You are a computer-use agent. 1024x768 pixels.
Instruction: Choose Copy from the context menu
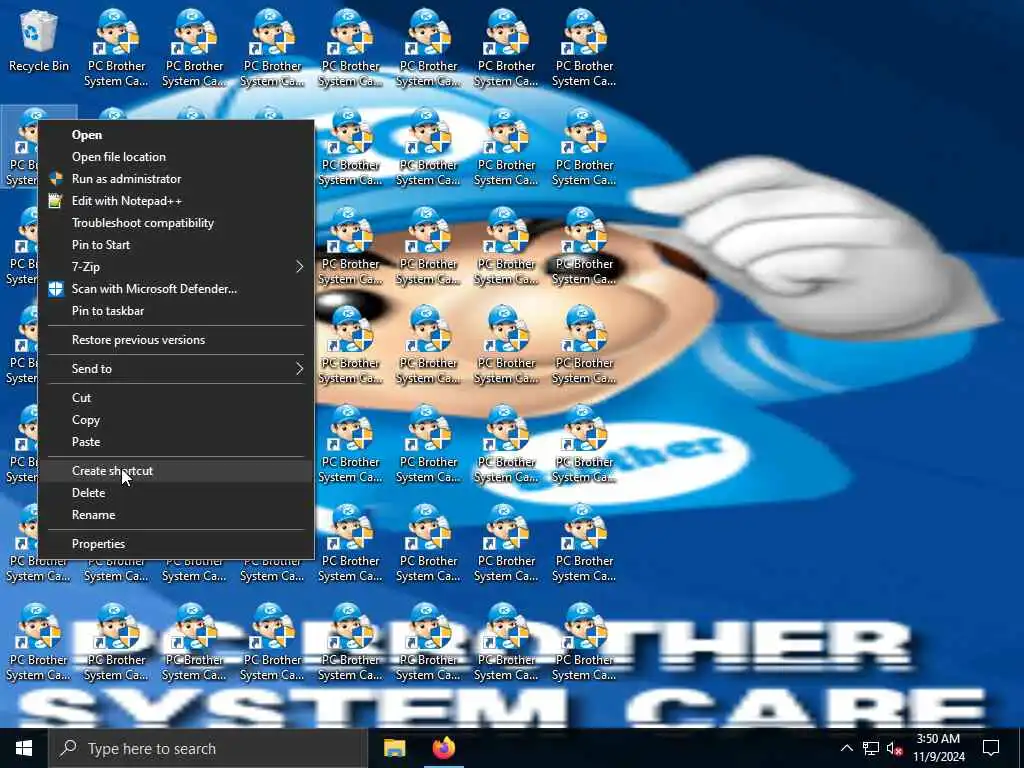pyautogui.click(x=176, y=420)
